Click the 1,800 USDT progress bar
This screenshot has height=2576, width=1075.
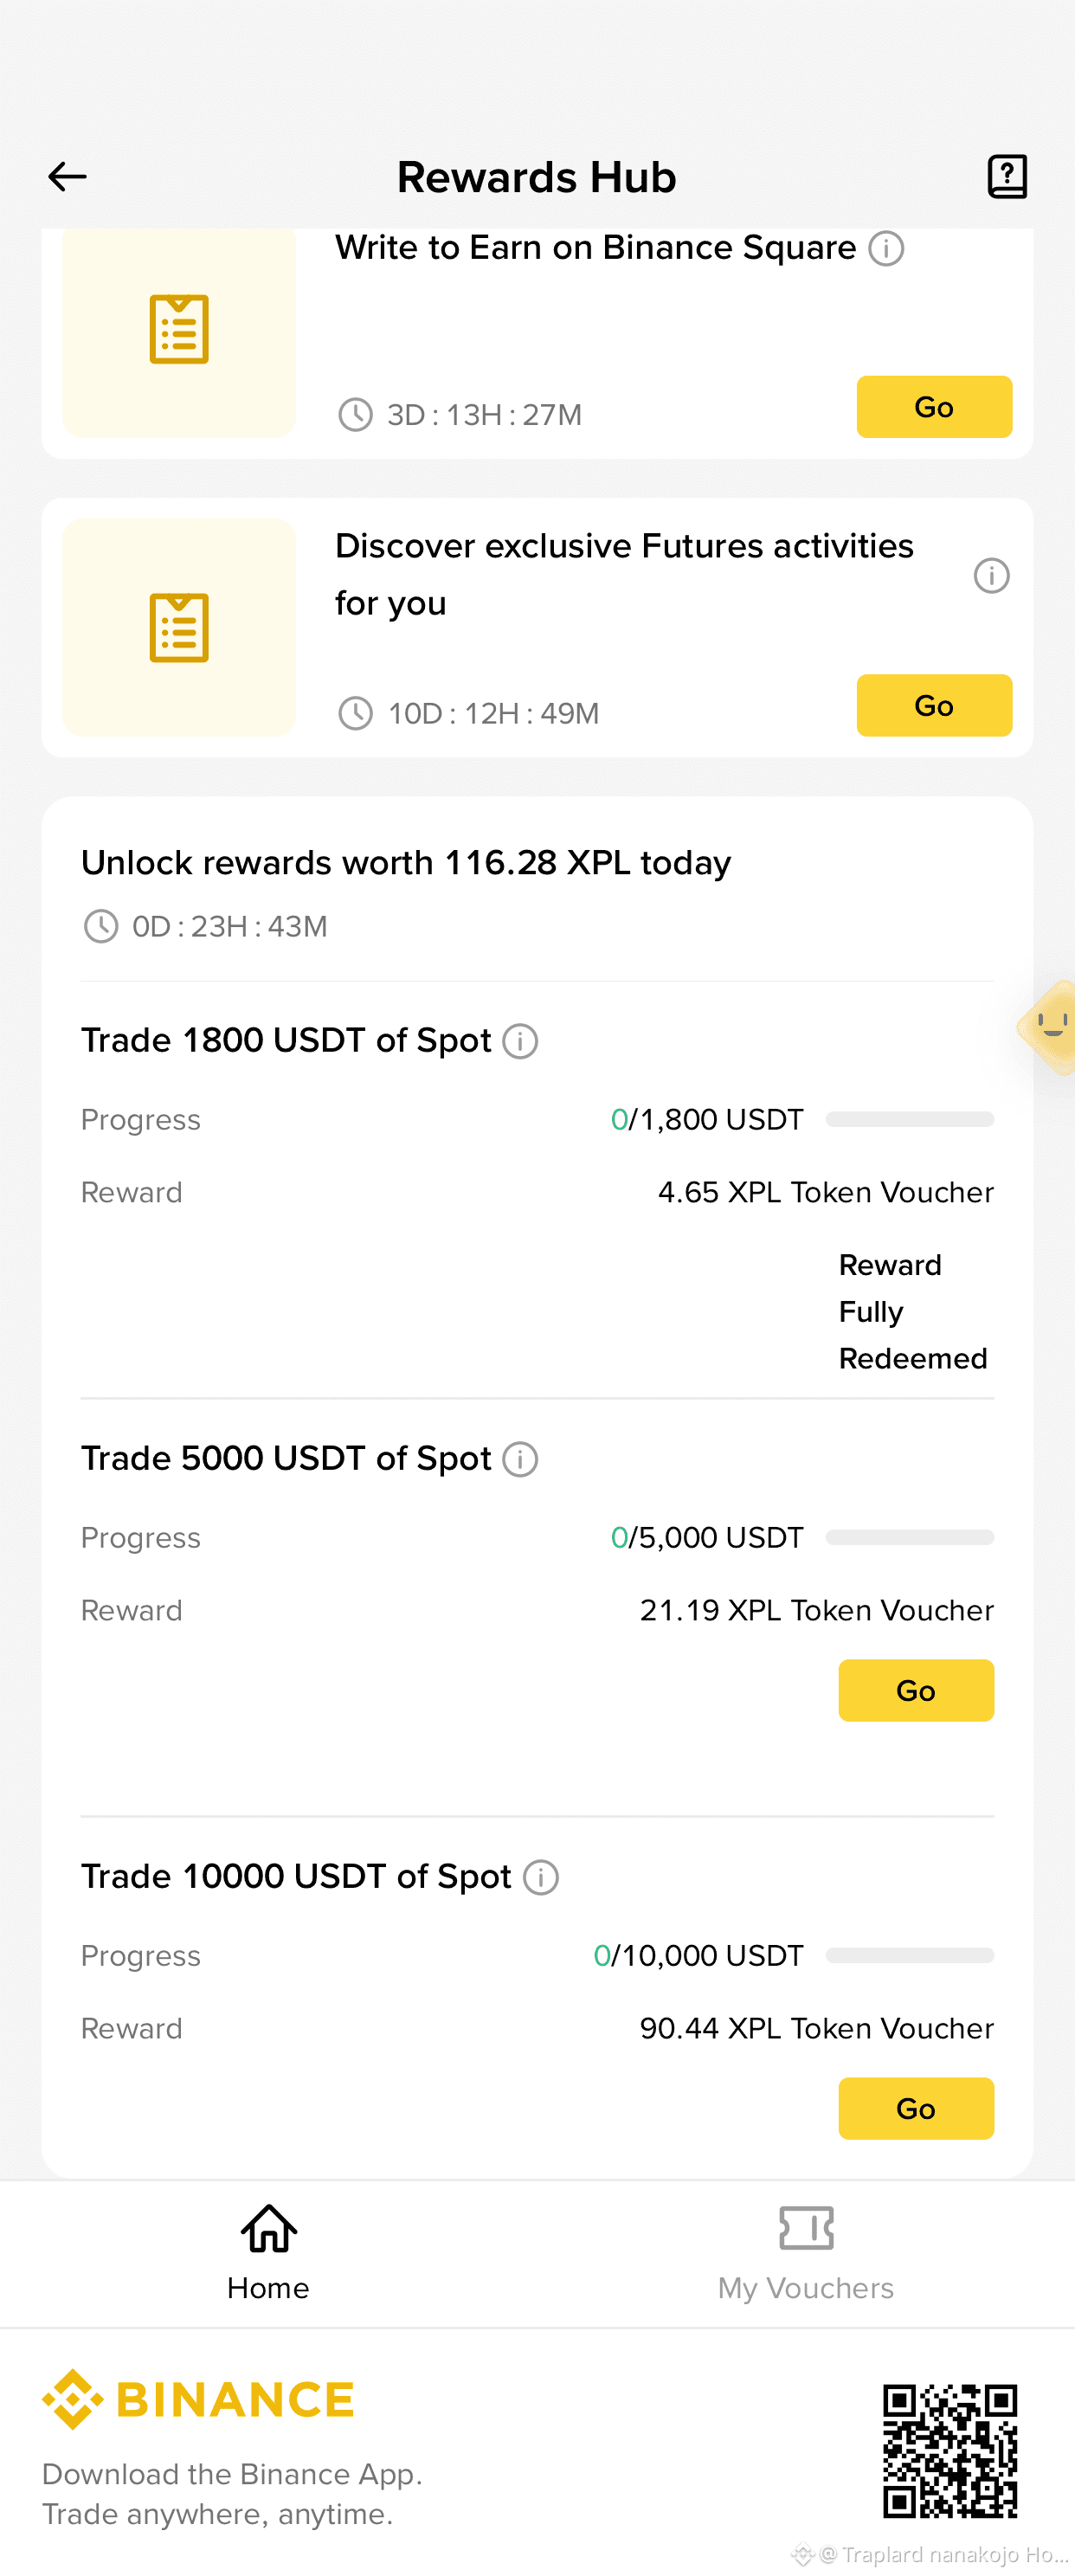(x=909, y=1119)
